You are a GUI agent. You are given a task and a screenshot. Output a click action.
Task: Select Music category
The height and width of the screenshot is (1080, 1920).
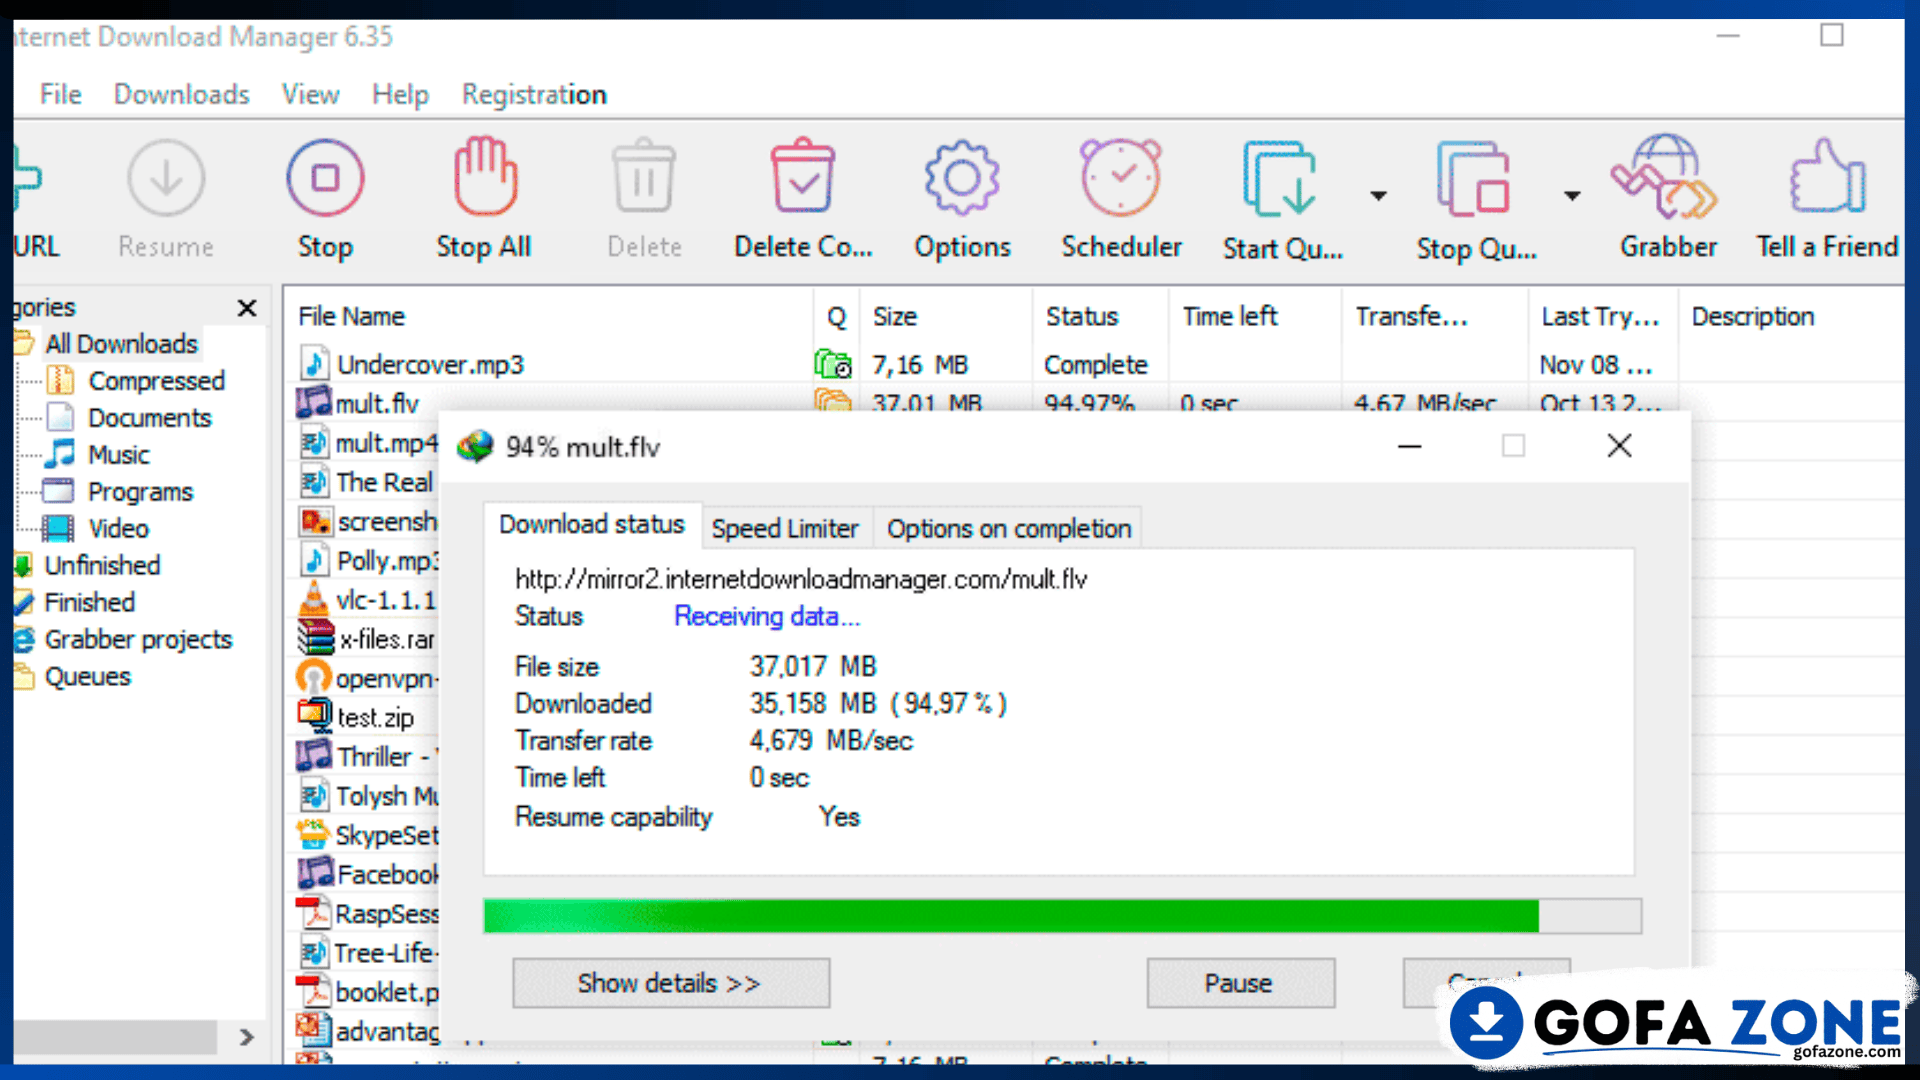118,455
